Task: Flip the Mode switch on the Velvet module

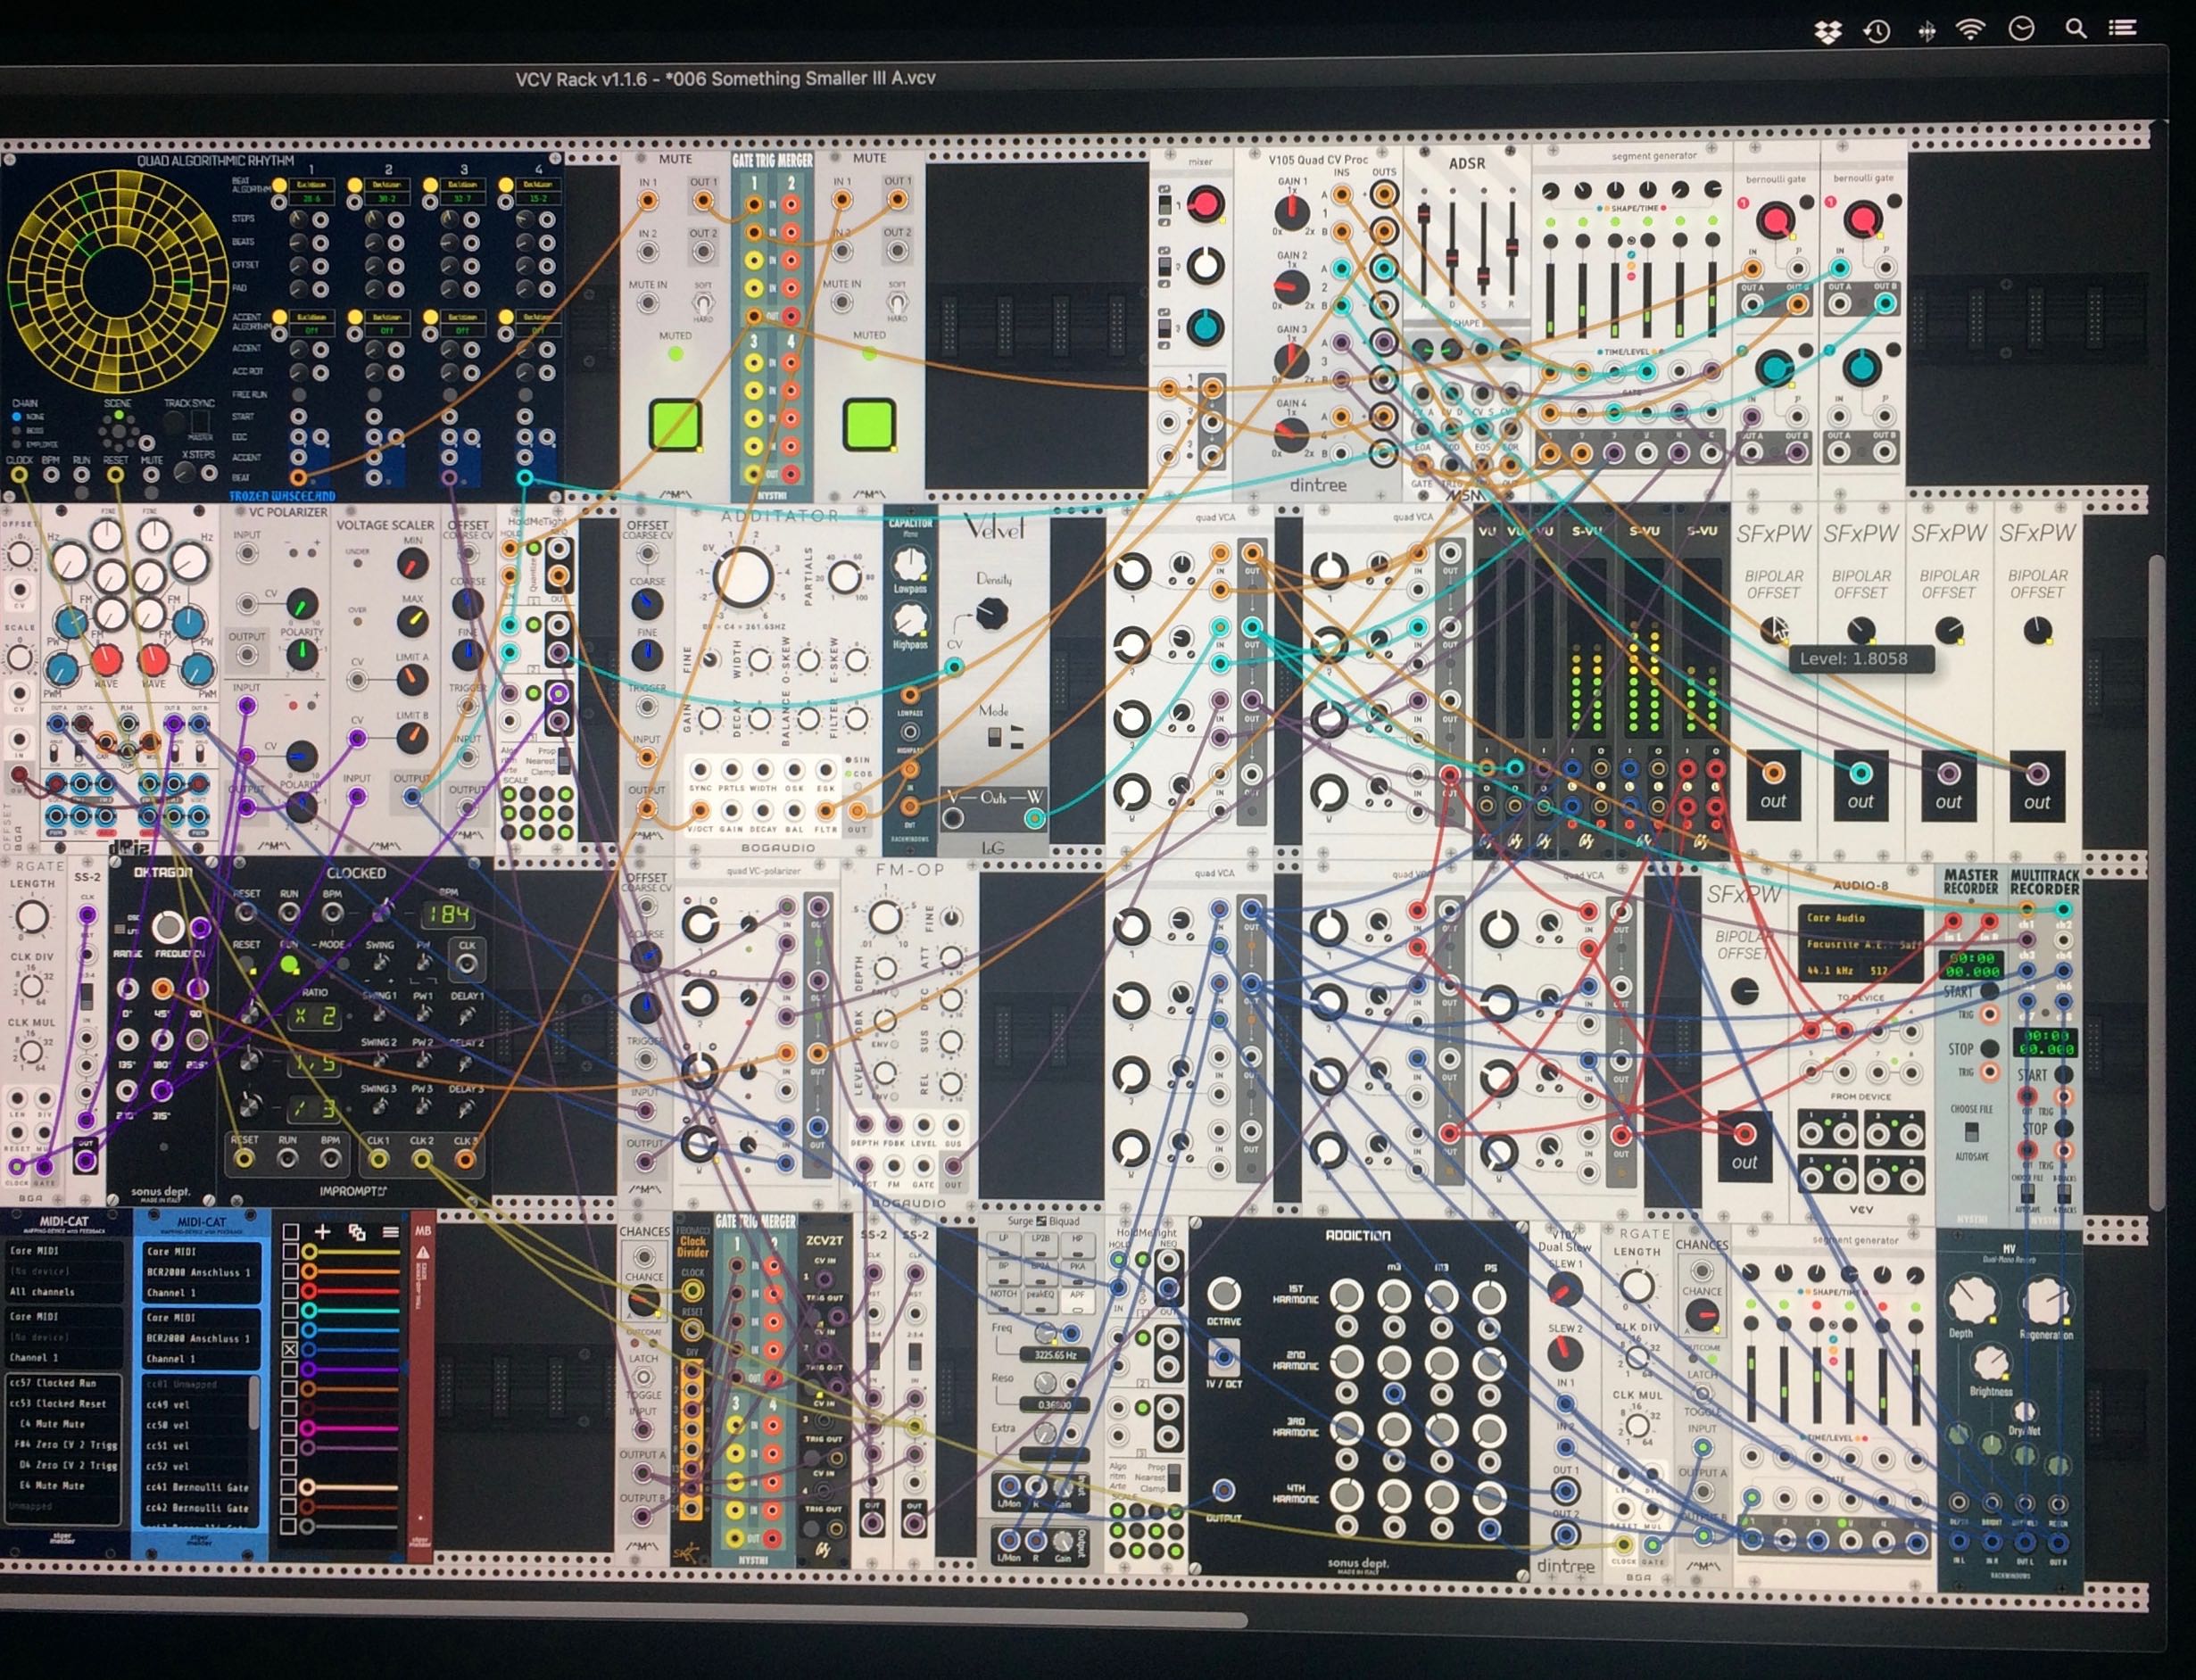Action: click(x=994, y=738)
